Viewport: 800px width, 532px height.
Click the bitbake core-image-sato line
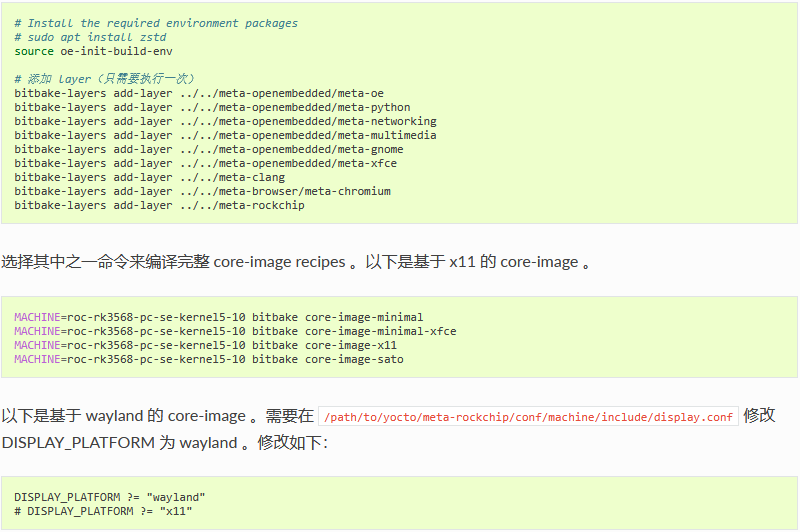pos(209,360)
